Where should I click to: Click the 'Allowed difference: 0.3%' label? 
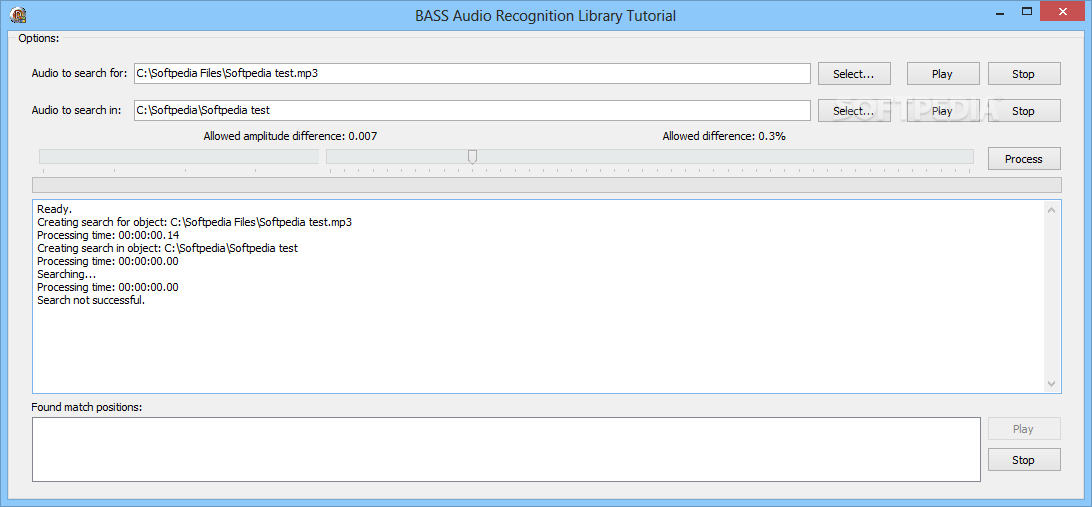[724, 136]
